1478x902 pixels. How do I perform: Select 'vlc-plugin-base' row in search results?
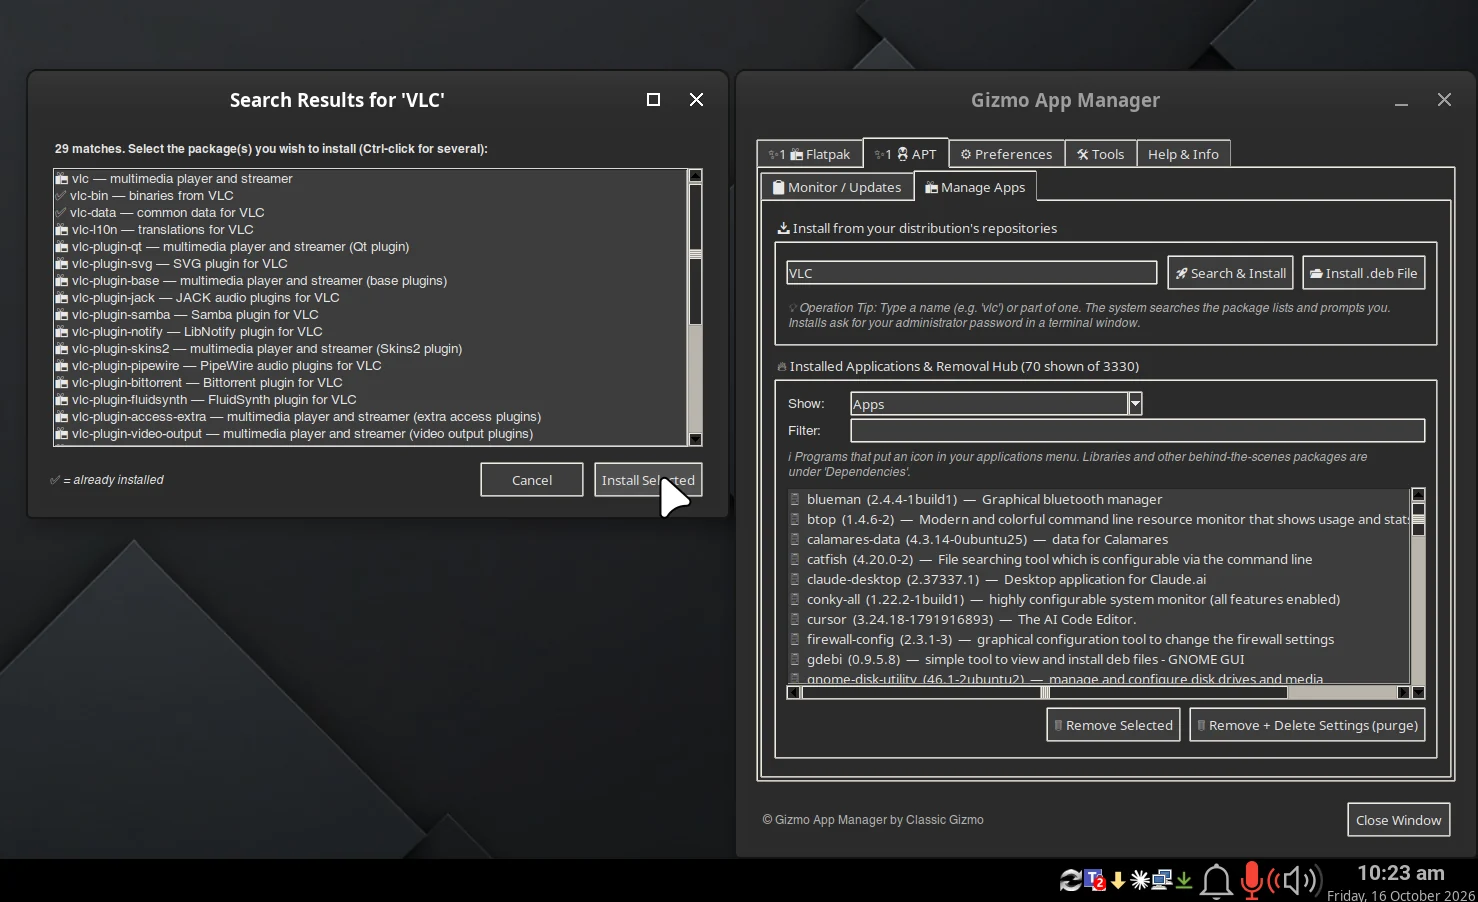pyautogui.click(x=370, y=281)
